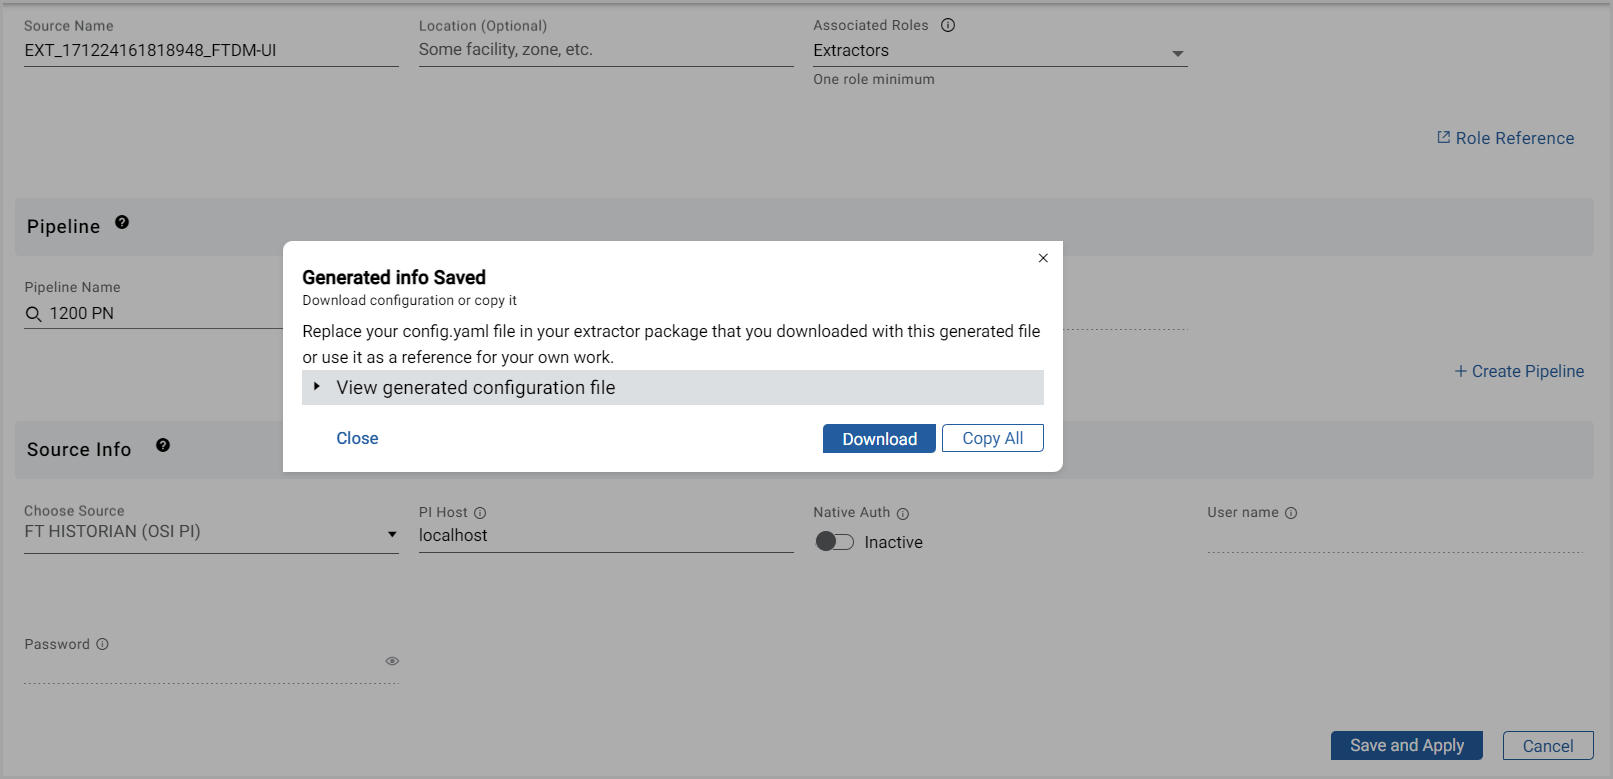The width and height of the screenshot is (1613, 779).
Task: Open the Role Reference link
Action: pos(1505,138)
